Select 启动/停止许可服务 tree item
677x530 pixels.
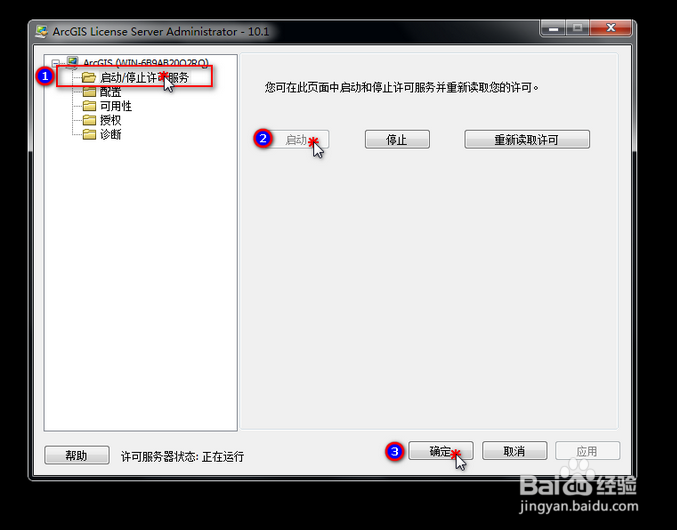(x=145, y=78)
